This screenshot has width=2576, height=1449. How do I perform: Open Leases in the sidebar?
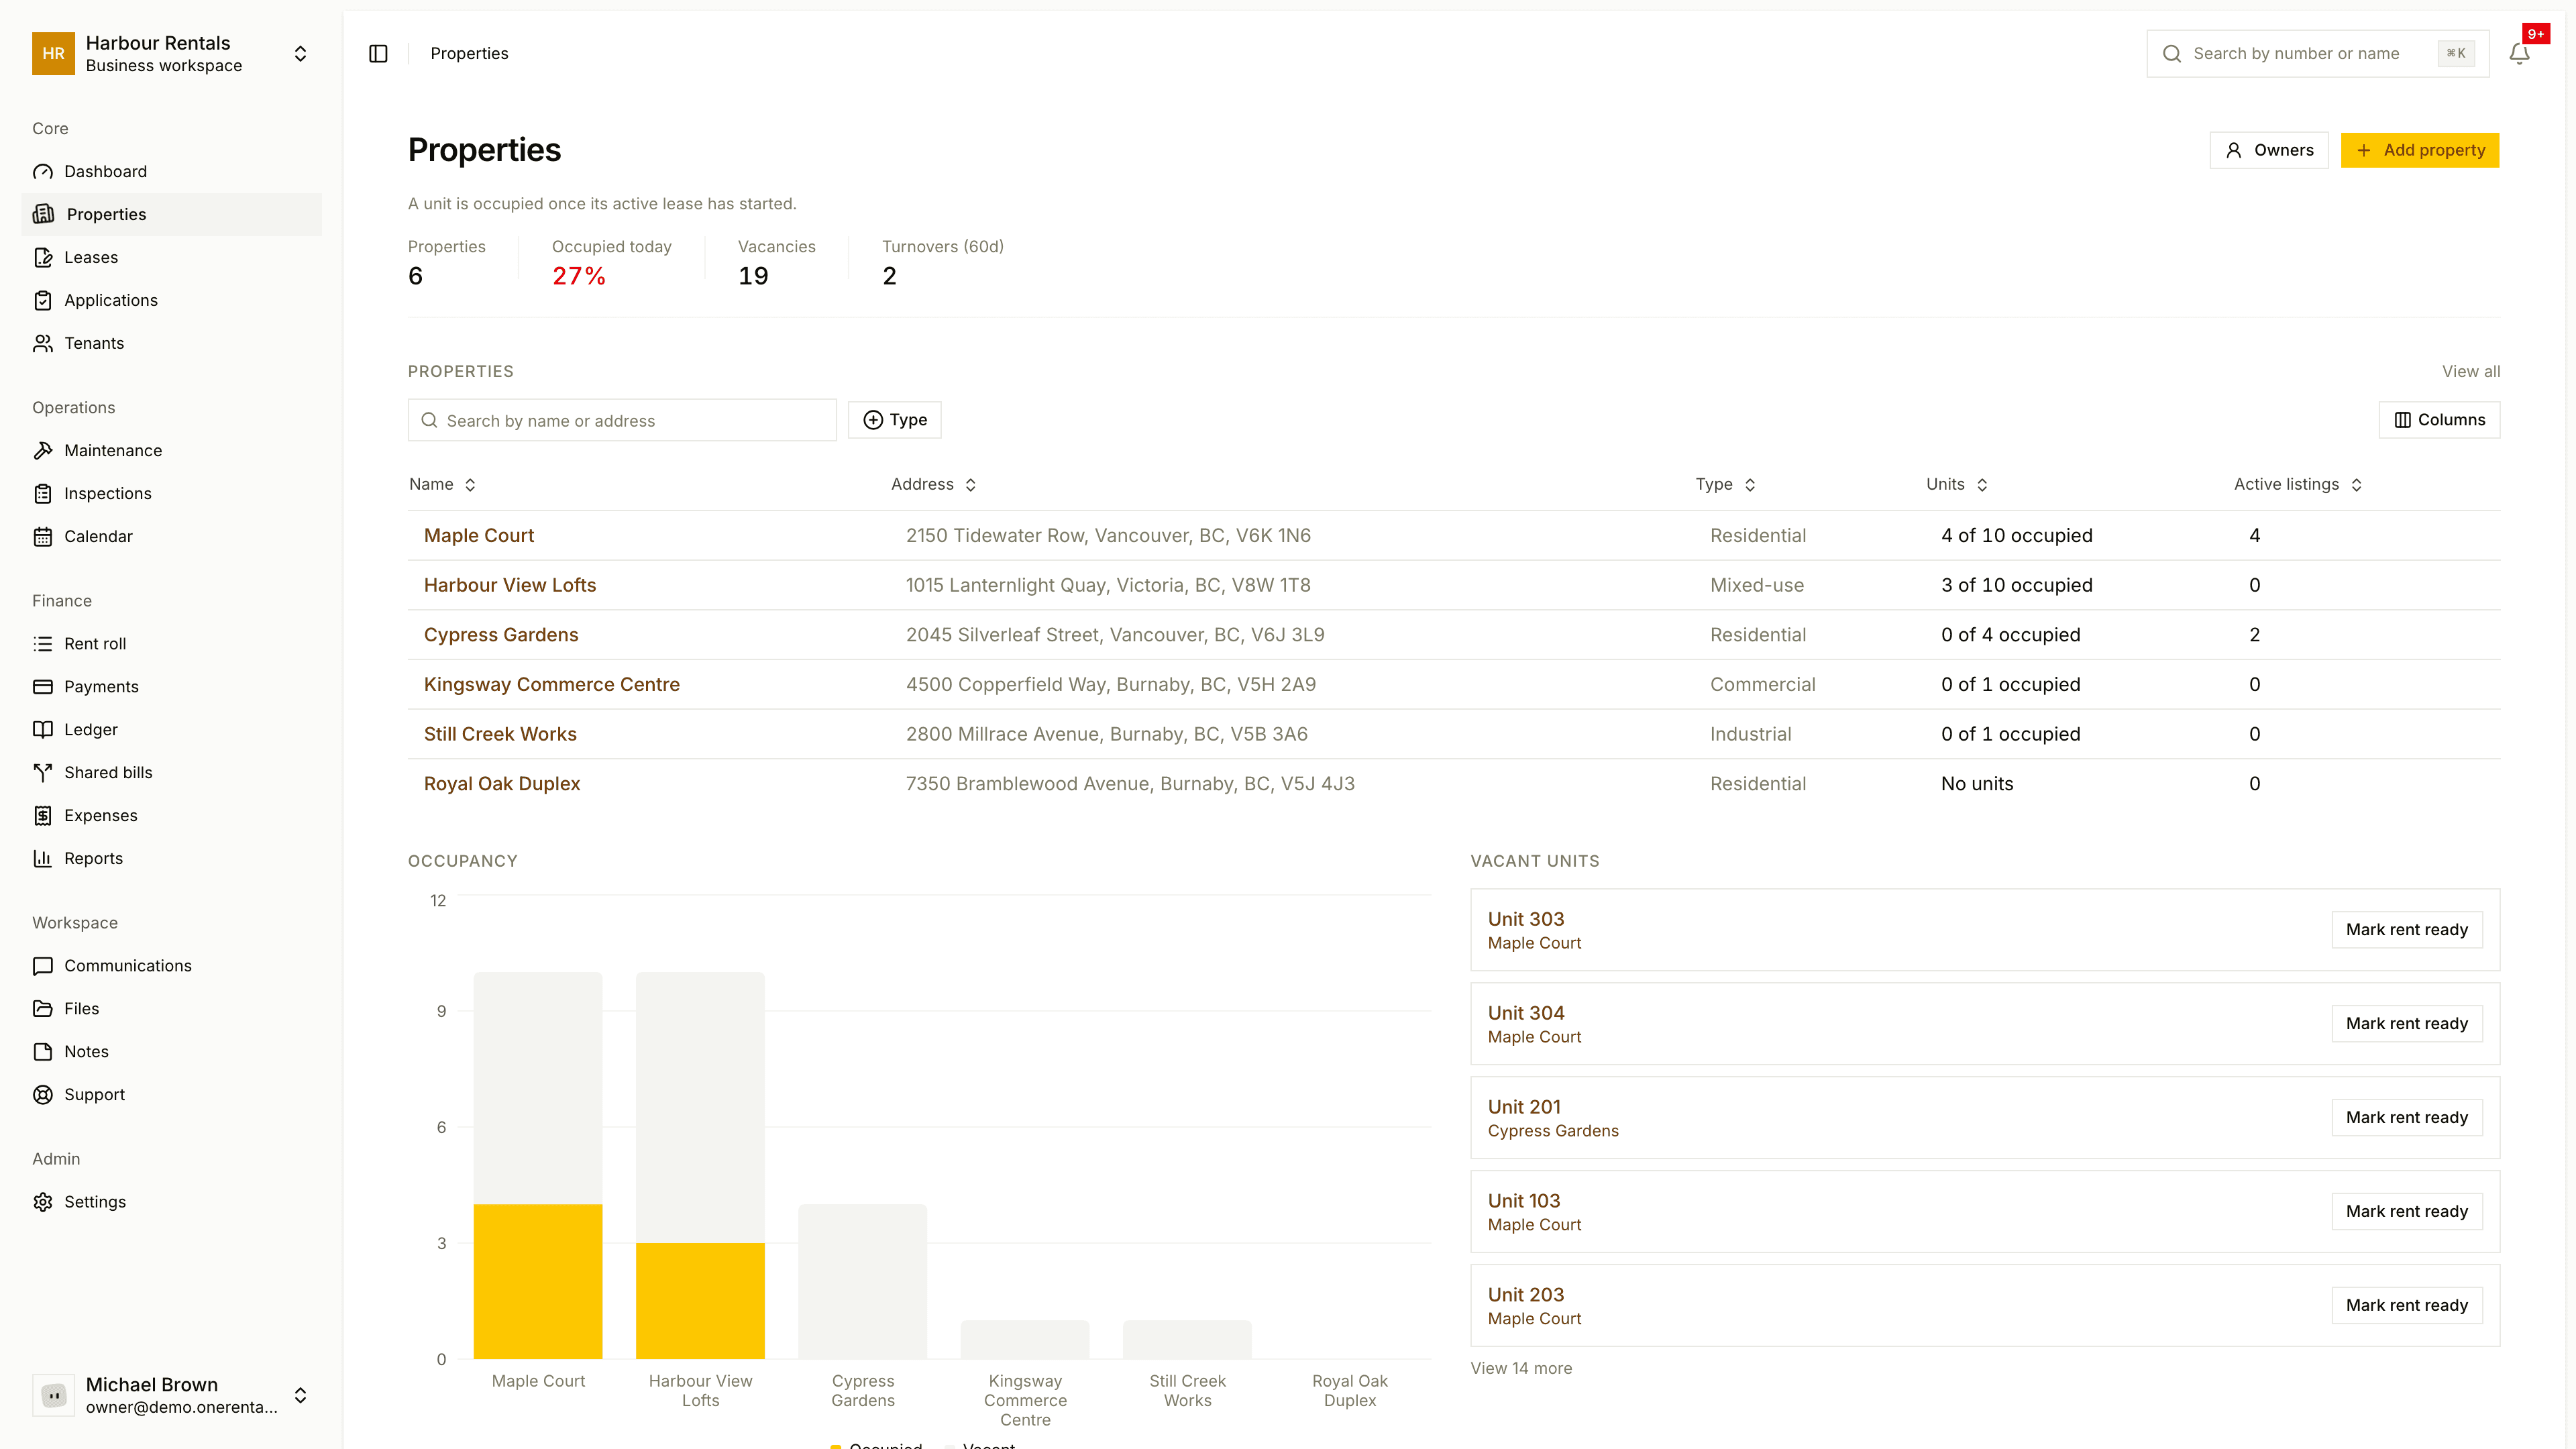[171, 257]
